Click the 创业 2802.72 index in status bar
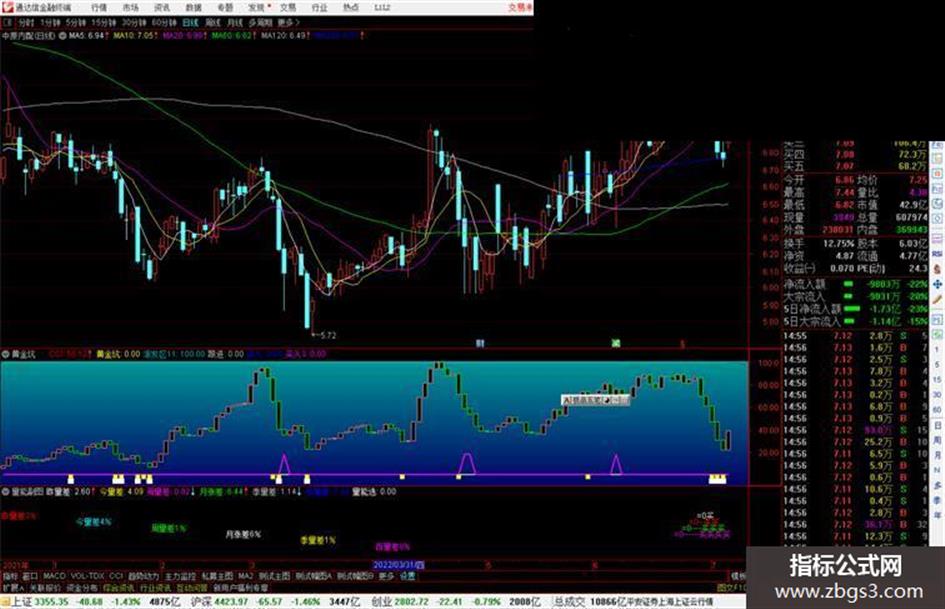The image size is (945, 609). (400, 601)
